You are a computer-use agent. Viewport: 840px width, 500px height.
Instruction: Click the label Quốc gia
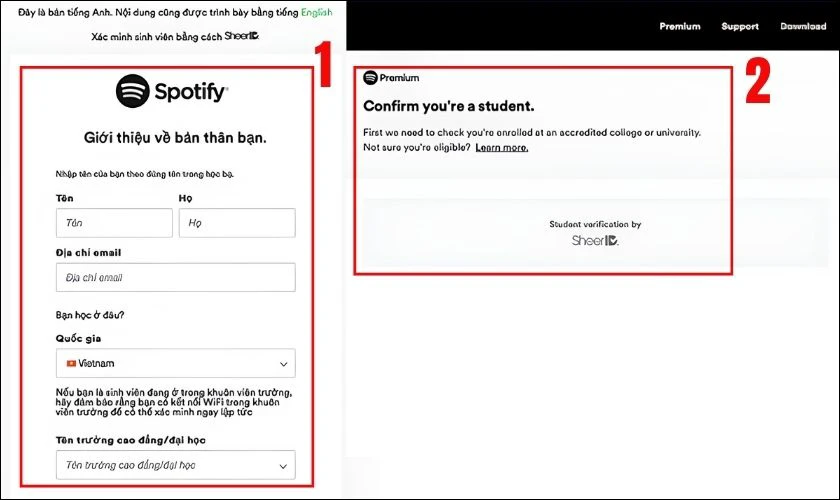click(78, 338)
